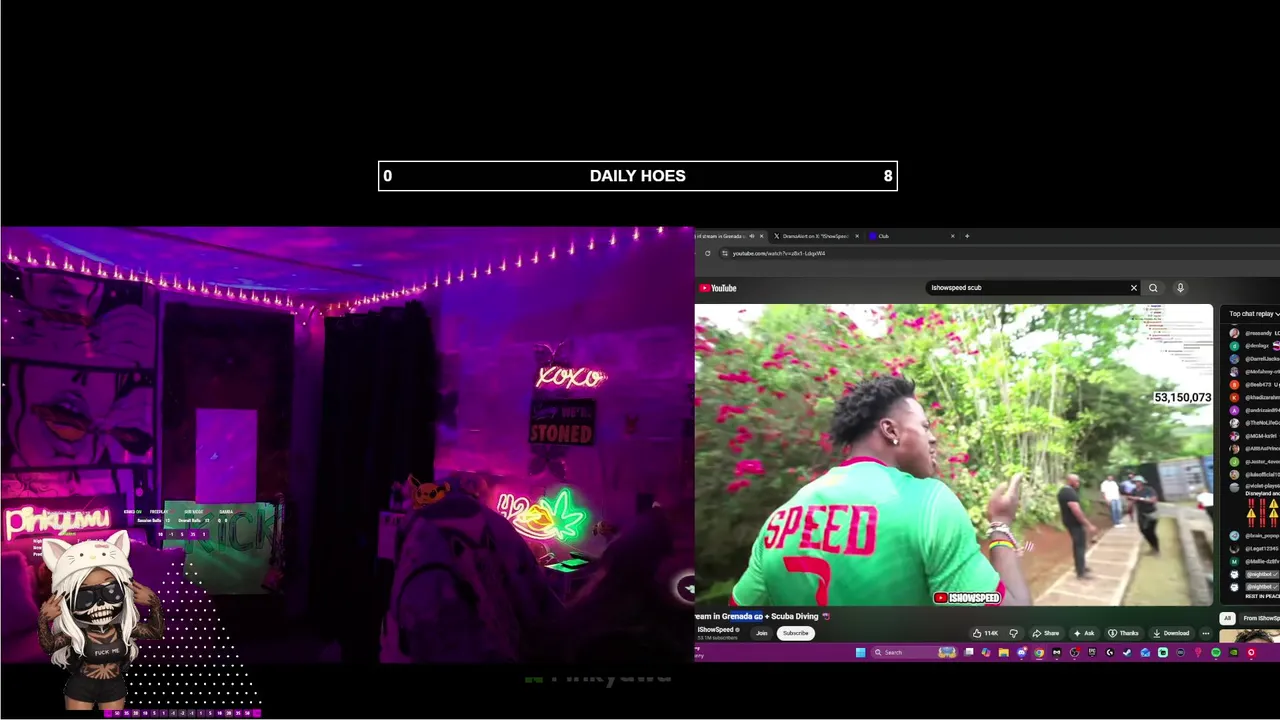
Task: Click the 53,150,073 counter in video
Action: tap(1182, 398)
